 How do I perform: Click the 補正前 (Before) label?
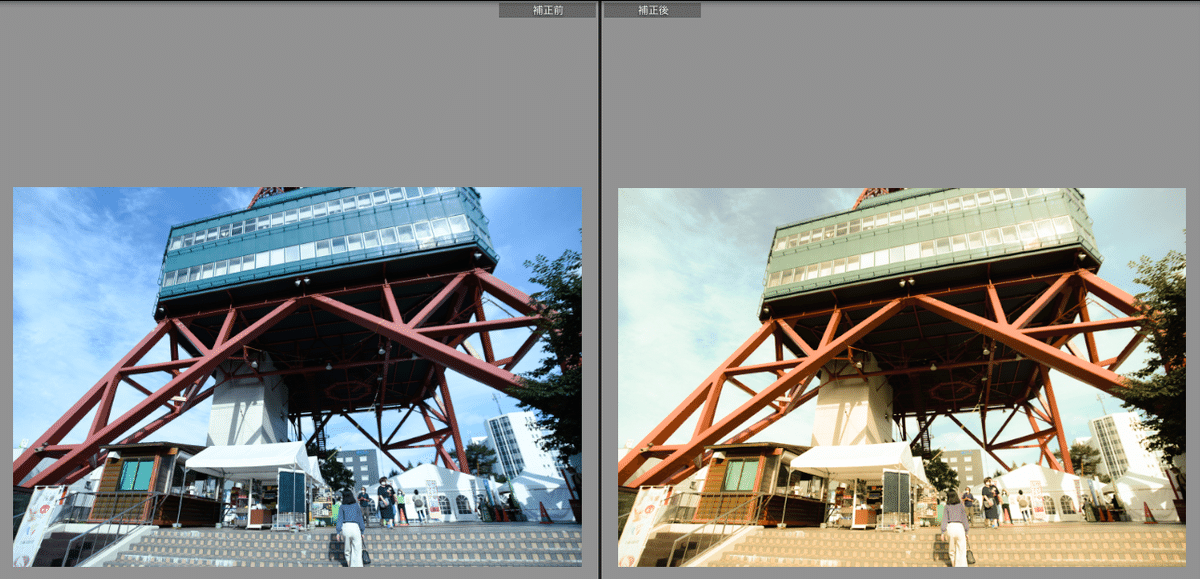(547, 10)
